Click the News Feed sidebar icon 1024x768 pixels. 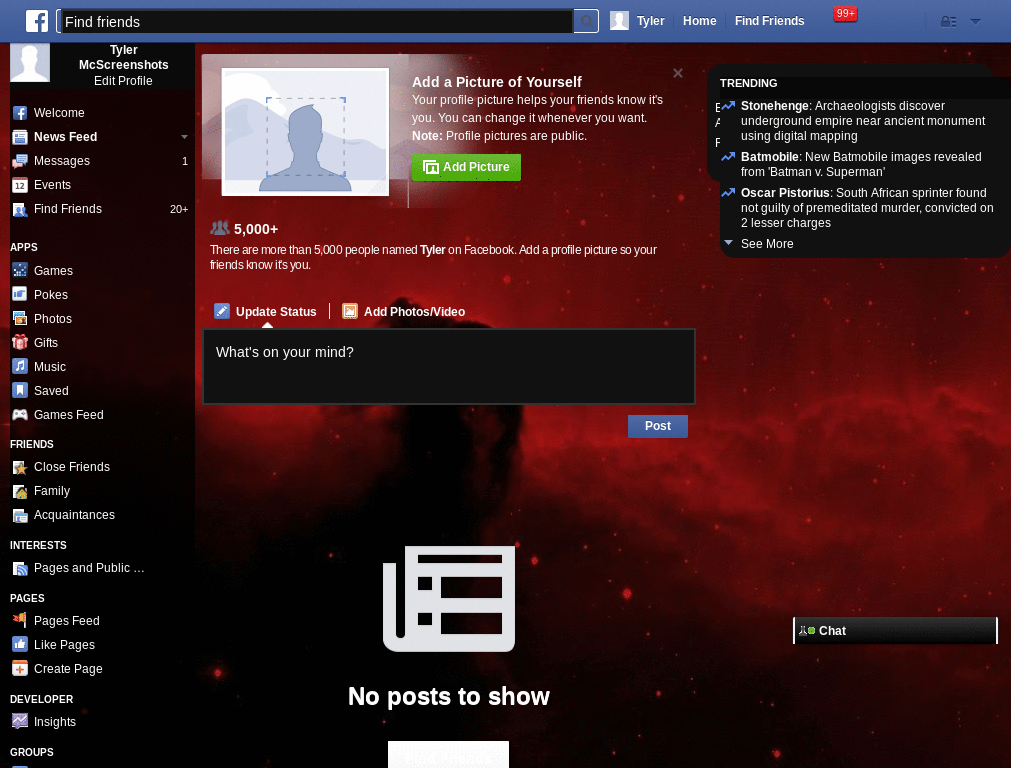[x=20, y=137]
